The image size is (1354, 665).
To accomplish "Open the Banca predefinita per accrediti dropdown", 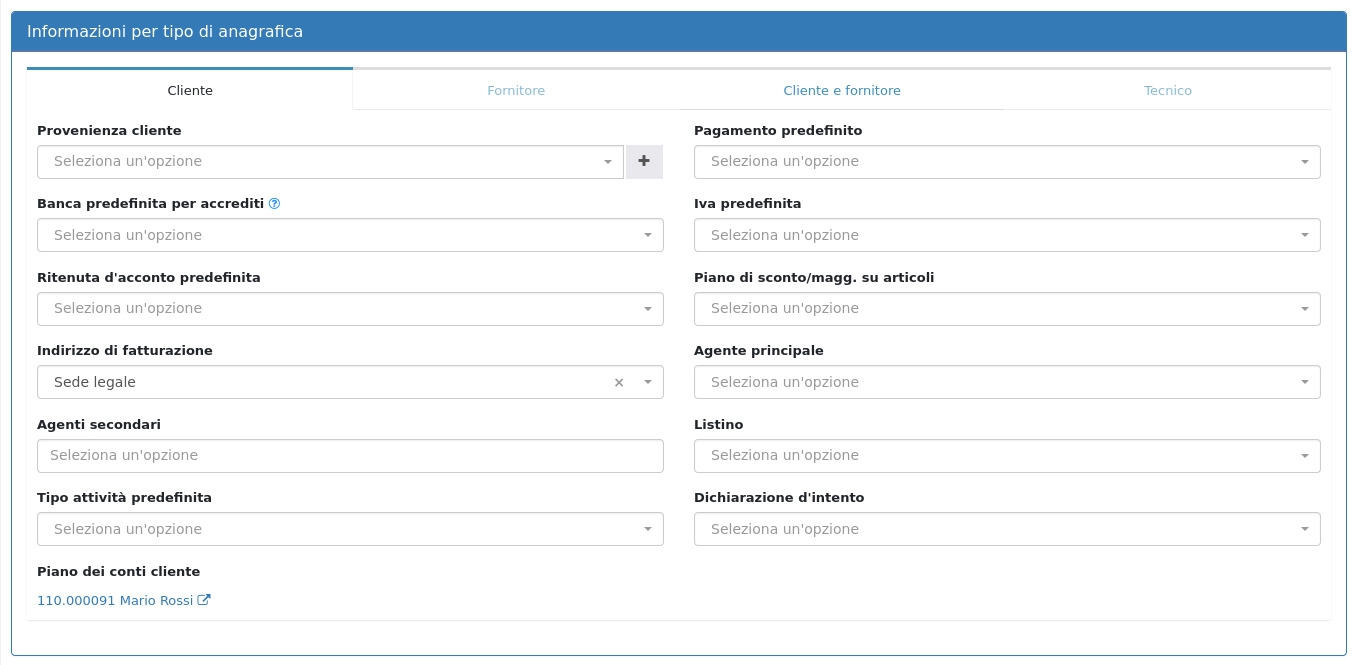I will tap(350, 236).
